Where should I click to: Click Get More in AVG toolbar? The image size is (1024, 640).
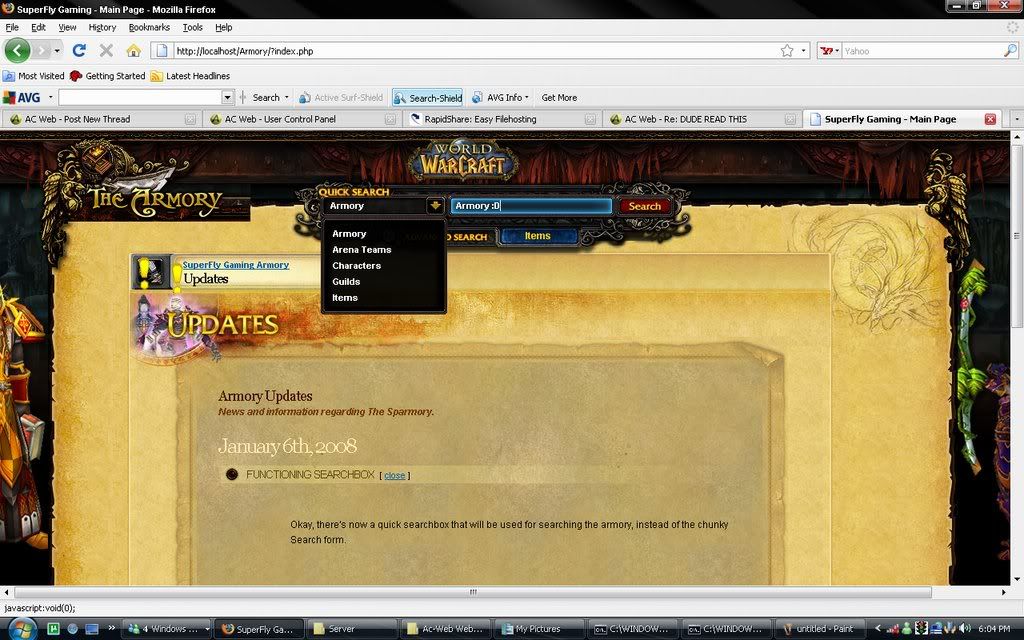[559, 97]
